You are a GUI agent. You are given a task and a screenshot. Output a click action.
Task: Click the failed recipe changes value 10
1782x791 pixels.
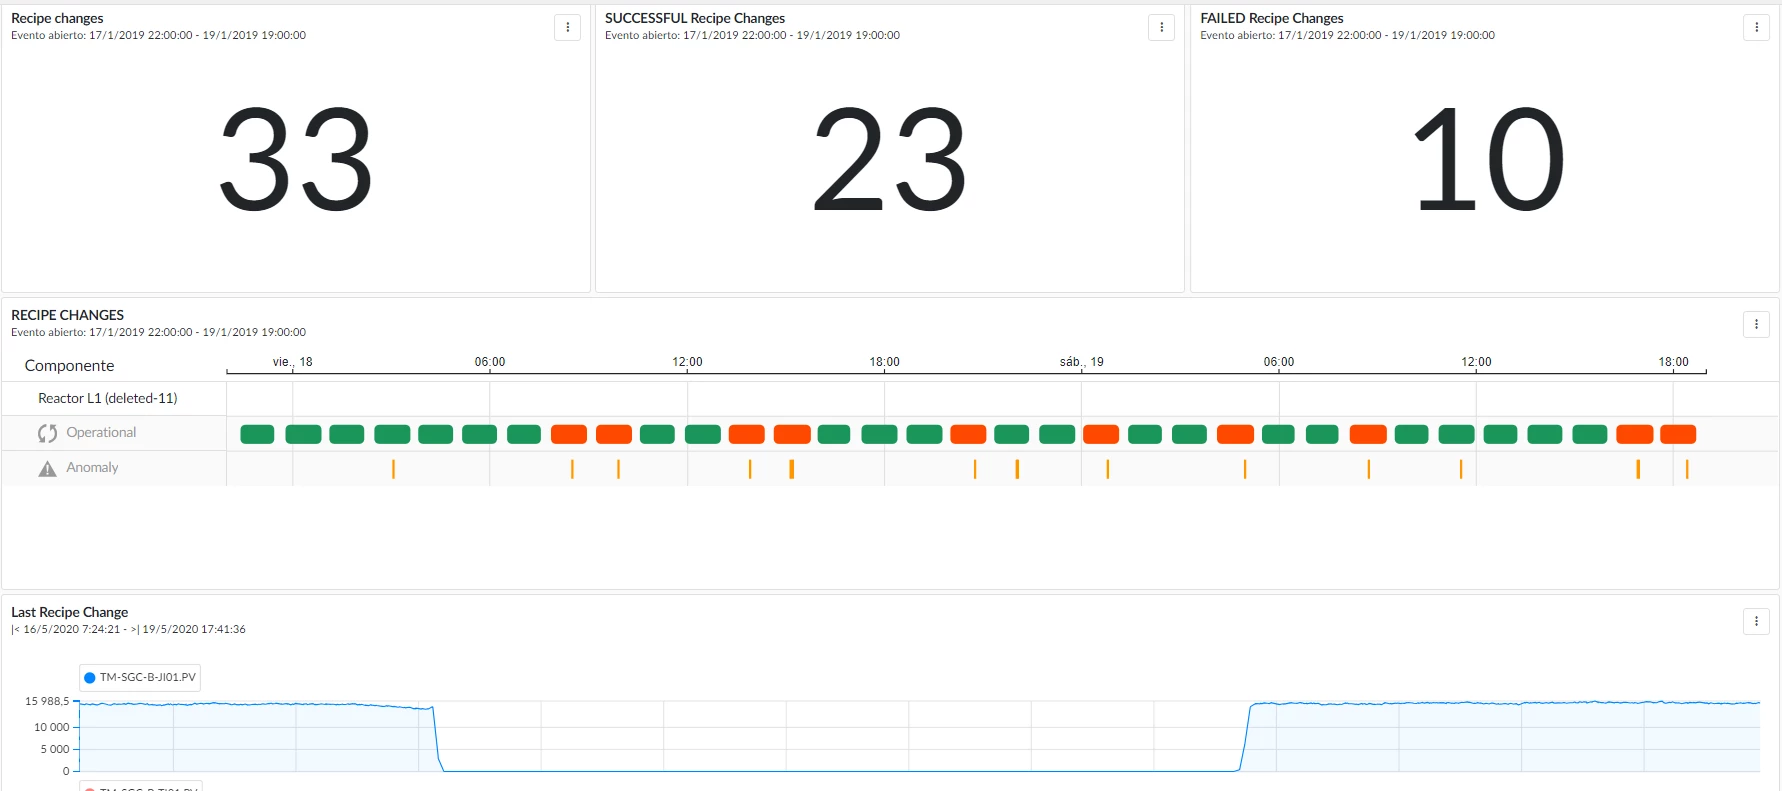[x=1487, y=161]
